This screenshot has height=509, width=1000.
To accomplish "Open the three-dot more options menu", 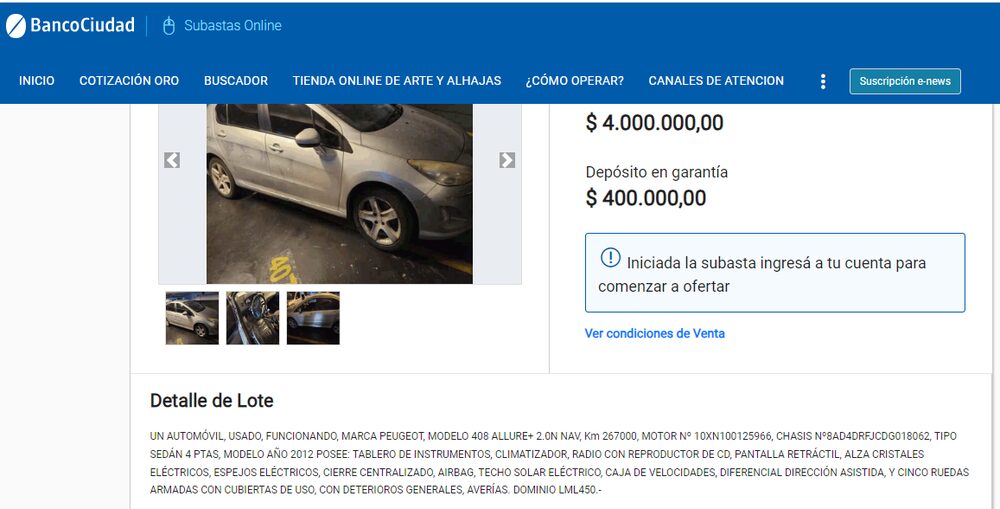I will [x=823, y=81].
